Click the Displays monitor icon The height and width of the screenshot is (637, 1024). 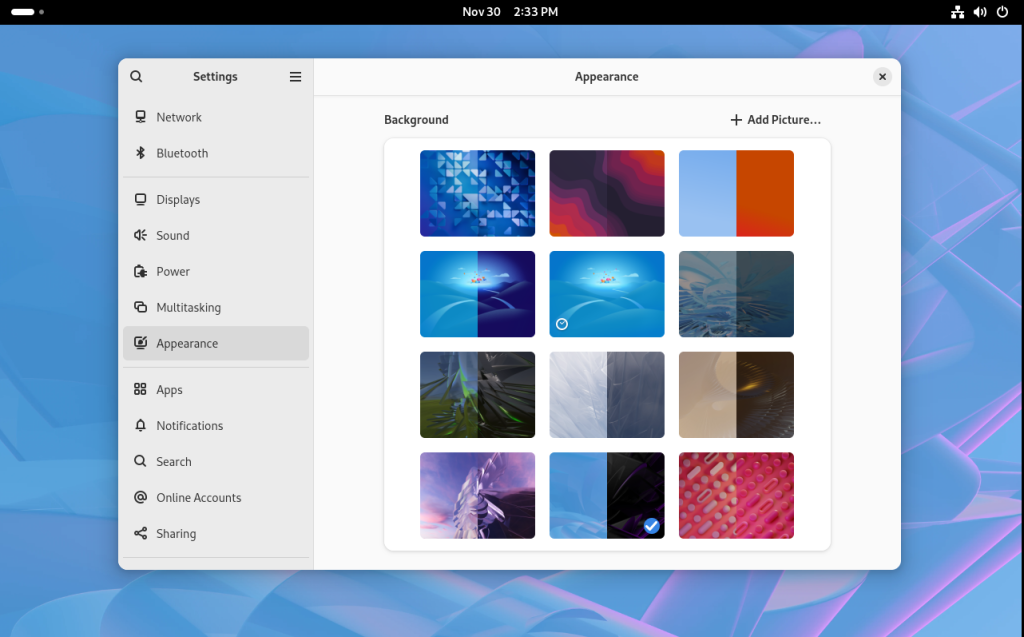[x=140, y=200]
